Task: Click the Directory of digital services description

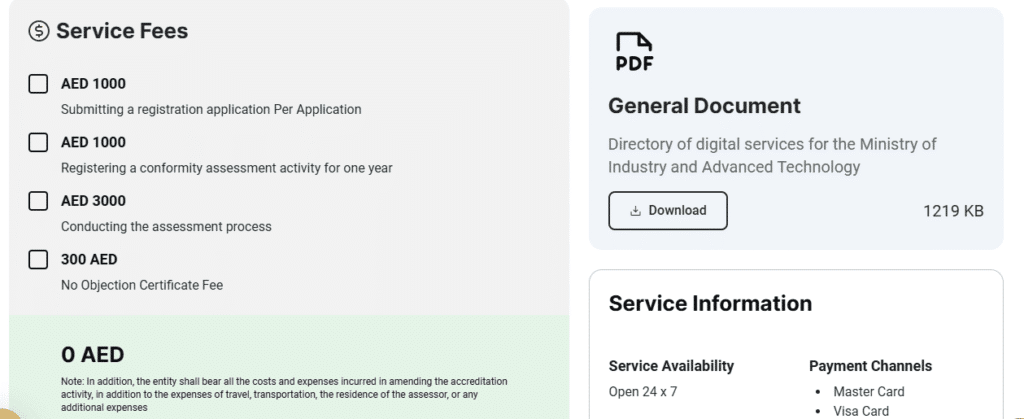Action: coord(772,155)
